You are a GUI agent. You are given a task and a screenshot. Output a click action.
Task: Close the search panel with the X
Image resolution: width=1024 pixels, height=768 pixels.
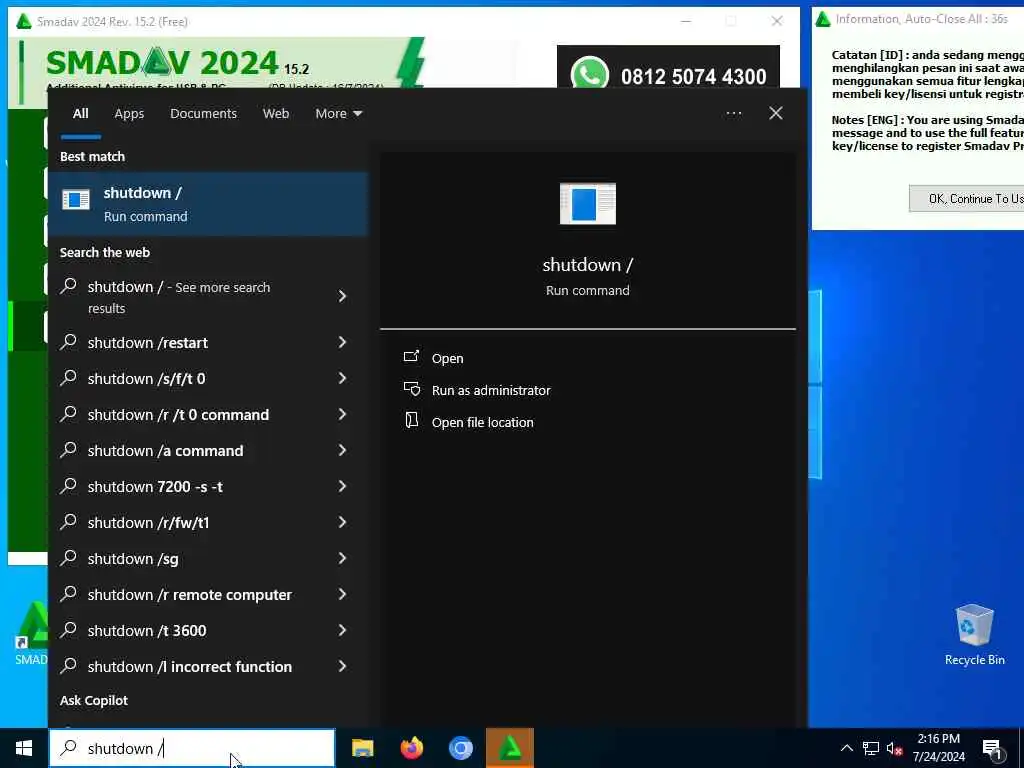tap(776, 114)
